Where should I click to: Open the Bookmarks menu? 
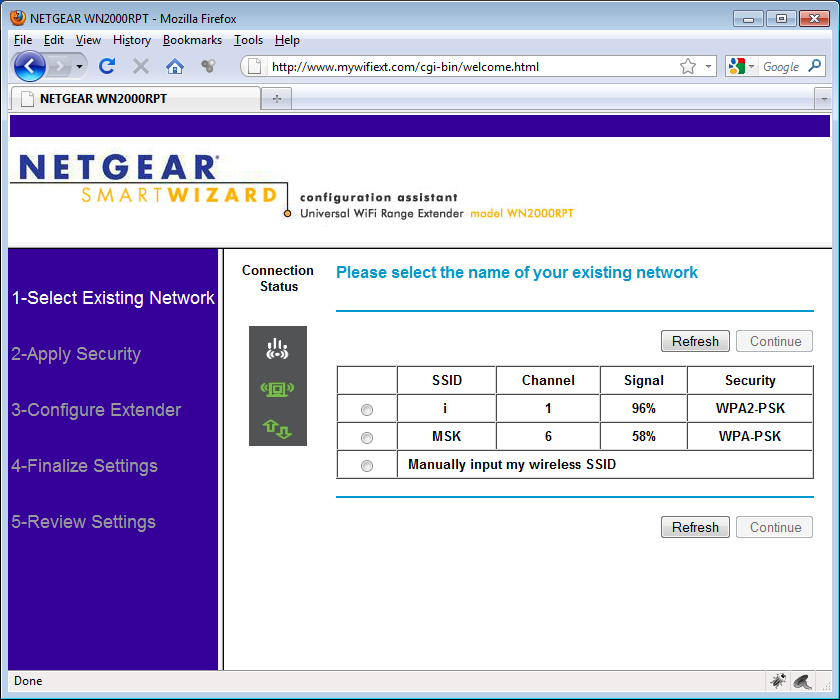(x=192, y=40)
